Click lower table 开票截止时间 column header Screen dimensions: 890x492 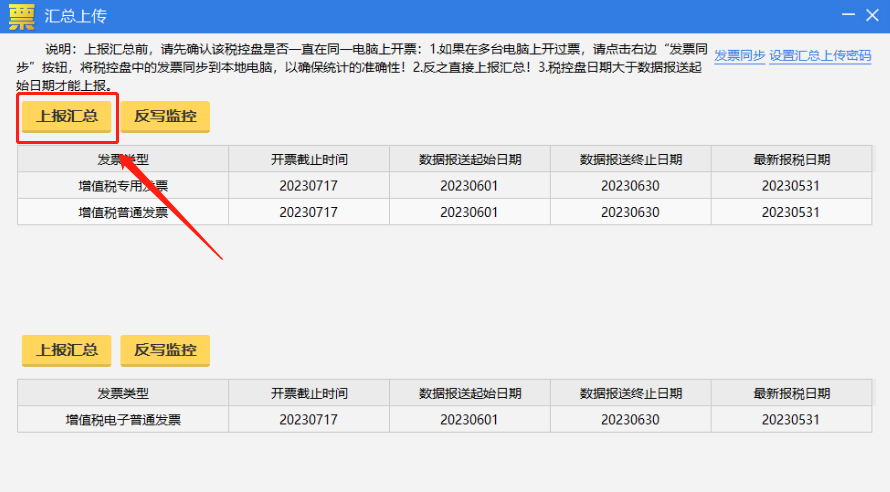[x=309, y=393]
